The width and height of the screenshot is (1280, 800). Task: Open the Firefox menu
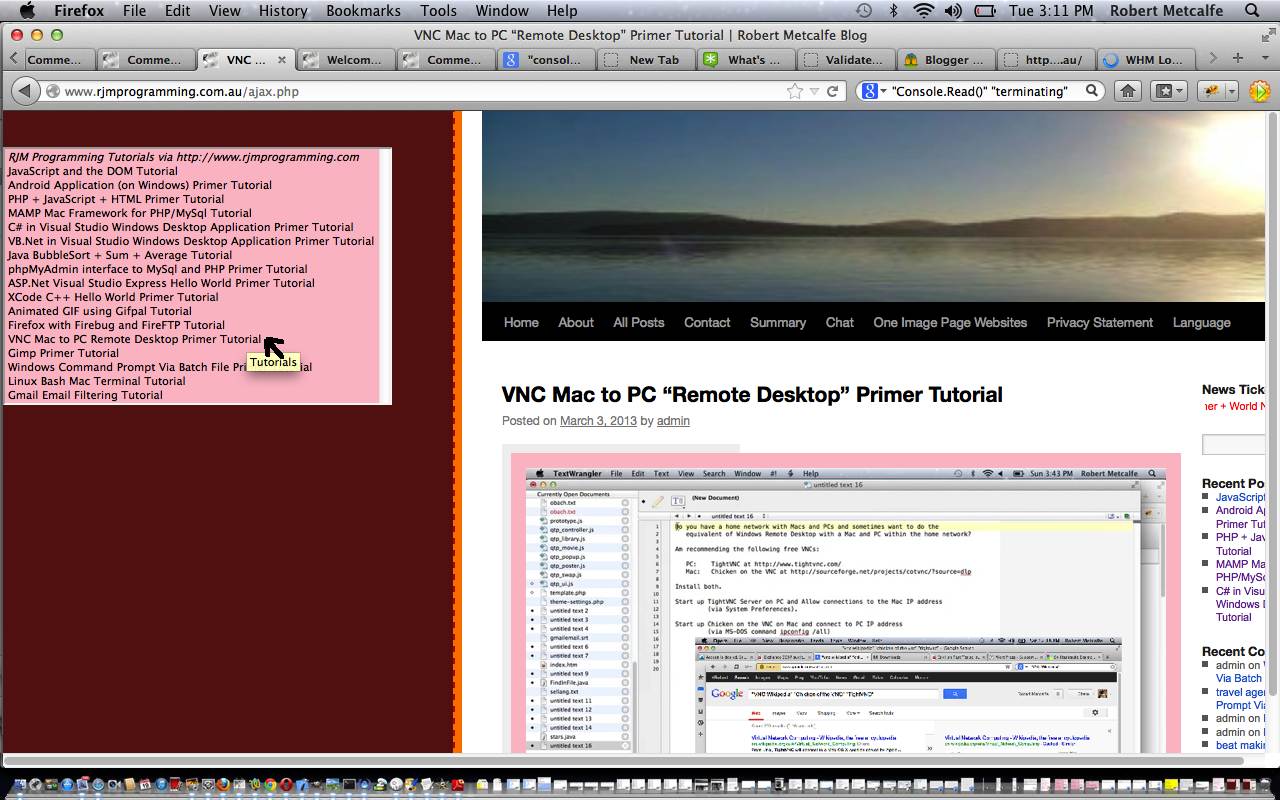pyautogui.click(x=79, y=11)
